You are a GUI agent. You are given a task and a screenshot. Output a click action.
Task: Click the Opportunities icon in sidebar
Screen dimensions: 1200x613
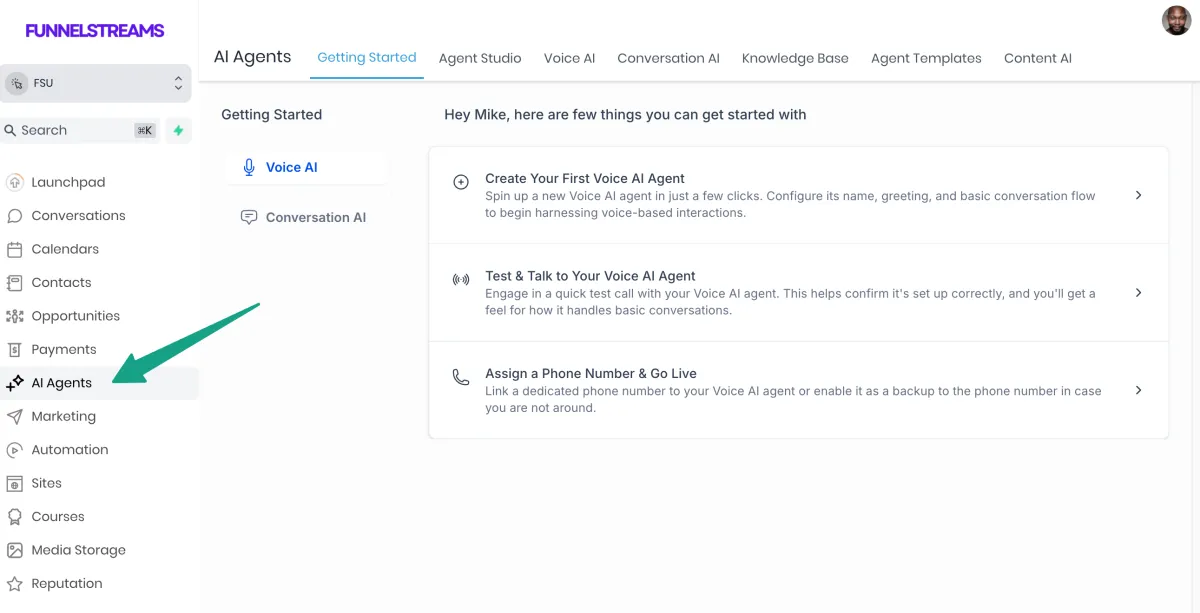tap(14, 316)
